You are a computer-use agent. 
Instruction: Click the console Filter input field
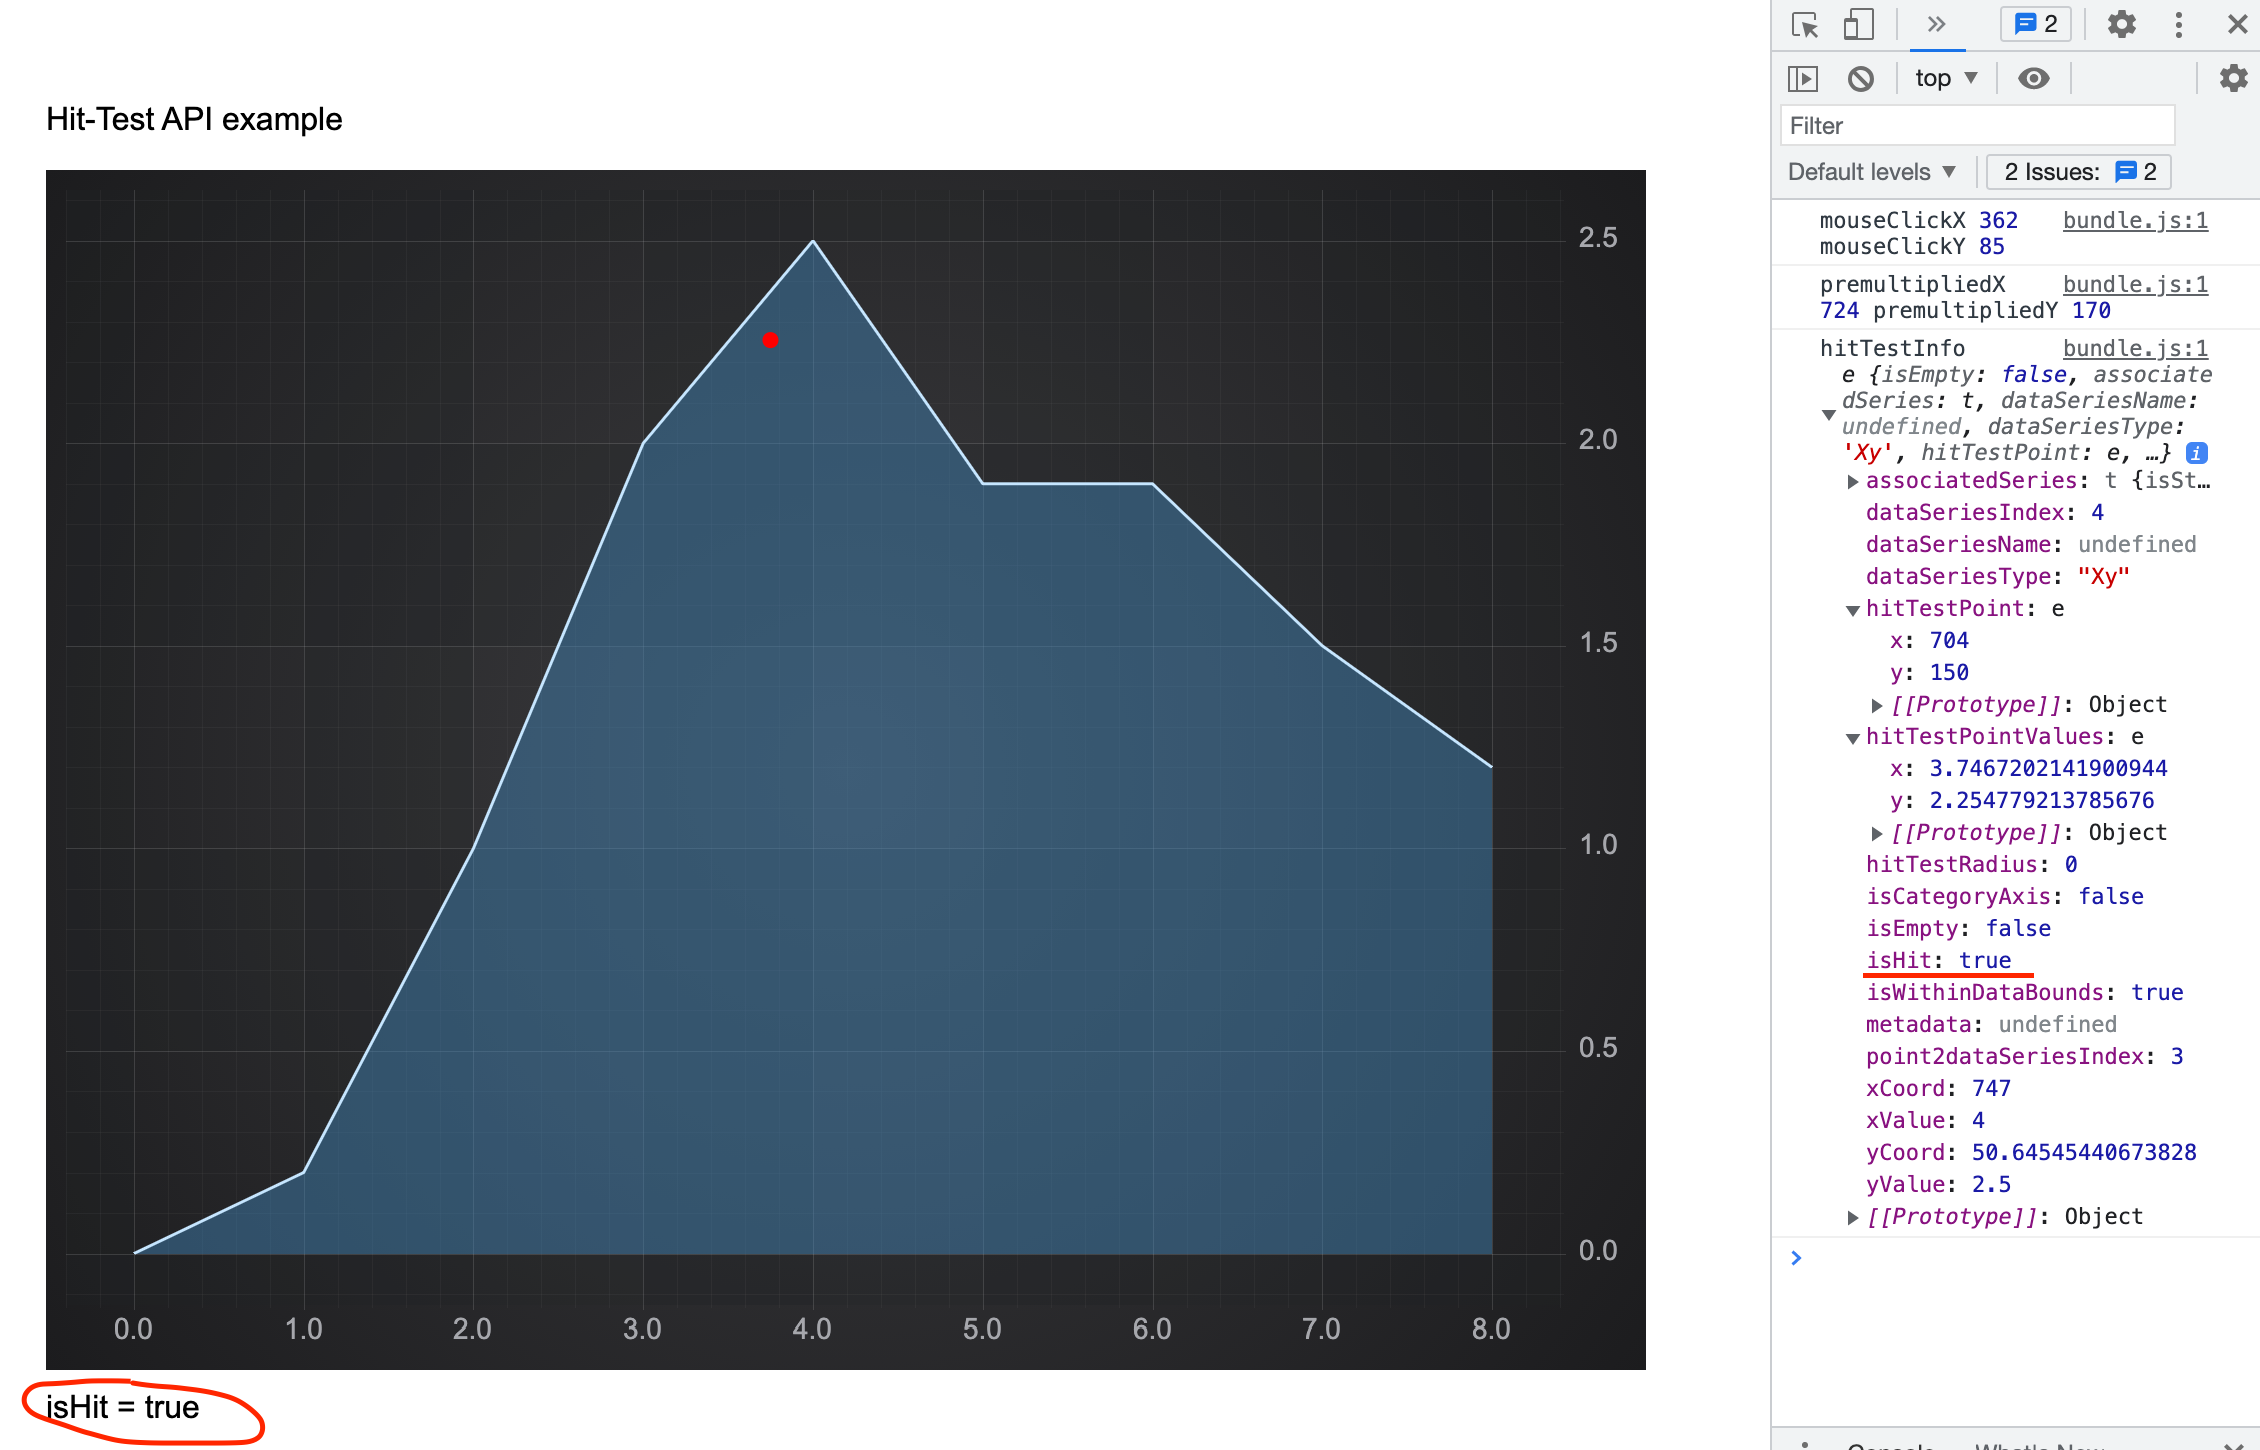click(x=1976, y=126)
